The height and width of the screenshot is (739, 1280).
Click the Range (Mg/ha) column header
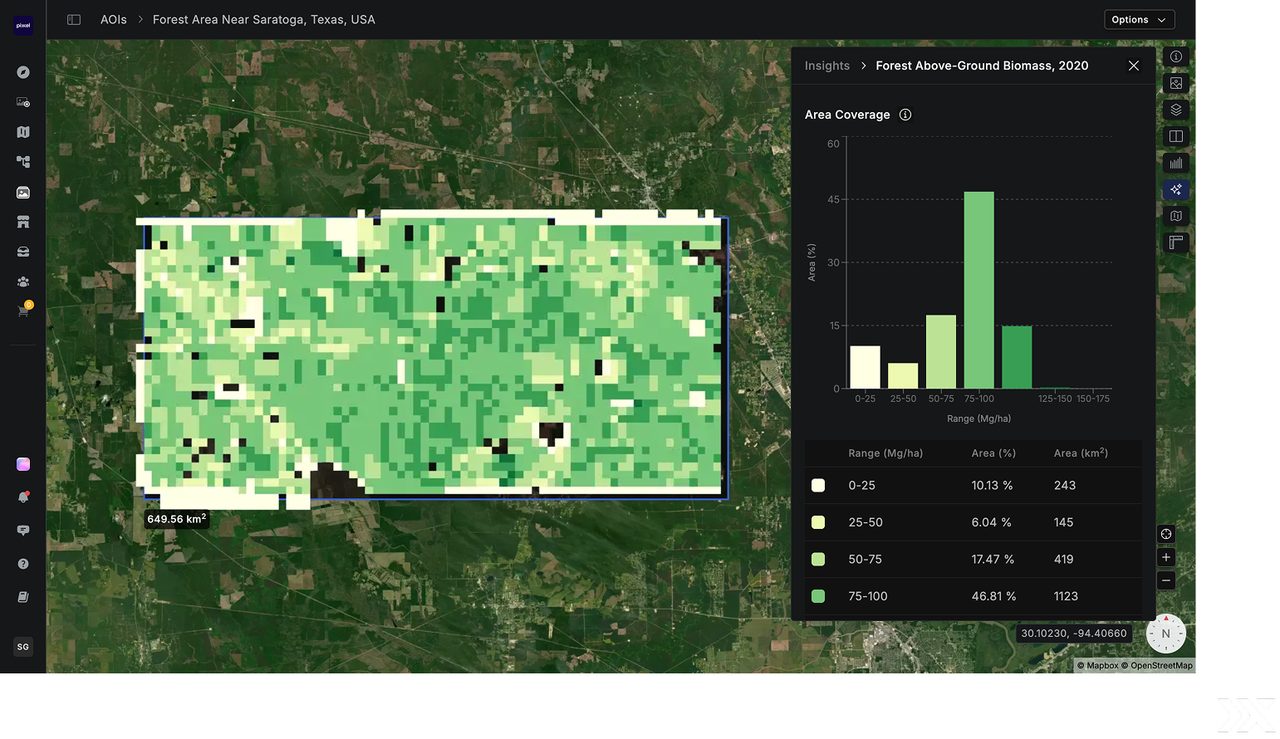click(886, 454)
